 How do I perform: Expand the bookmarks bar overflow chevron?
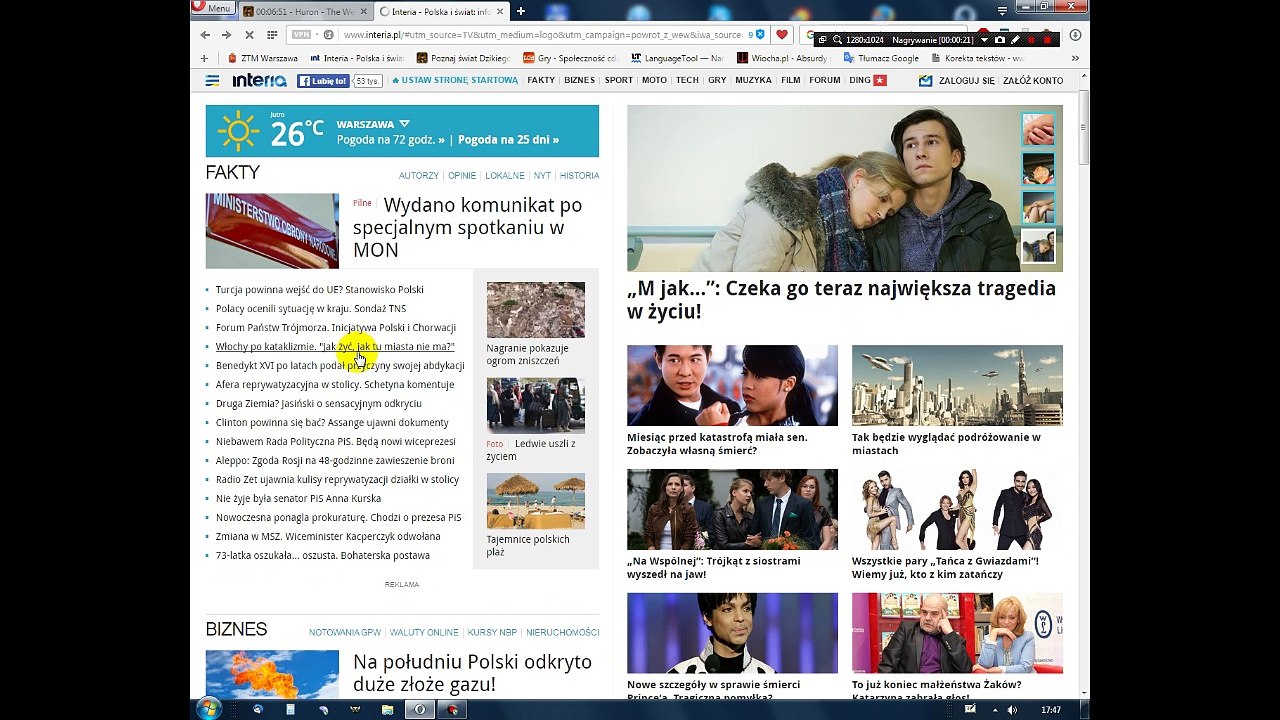point(1075,58)
